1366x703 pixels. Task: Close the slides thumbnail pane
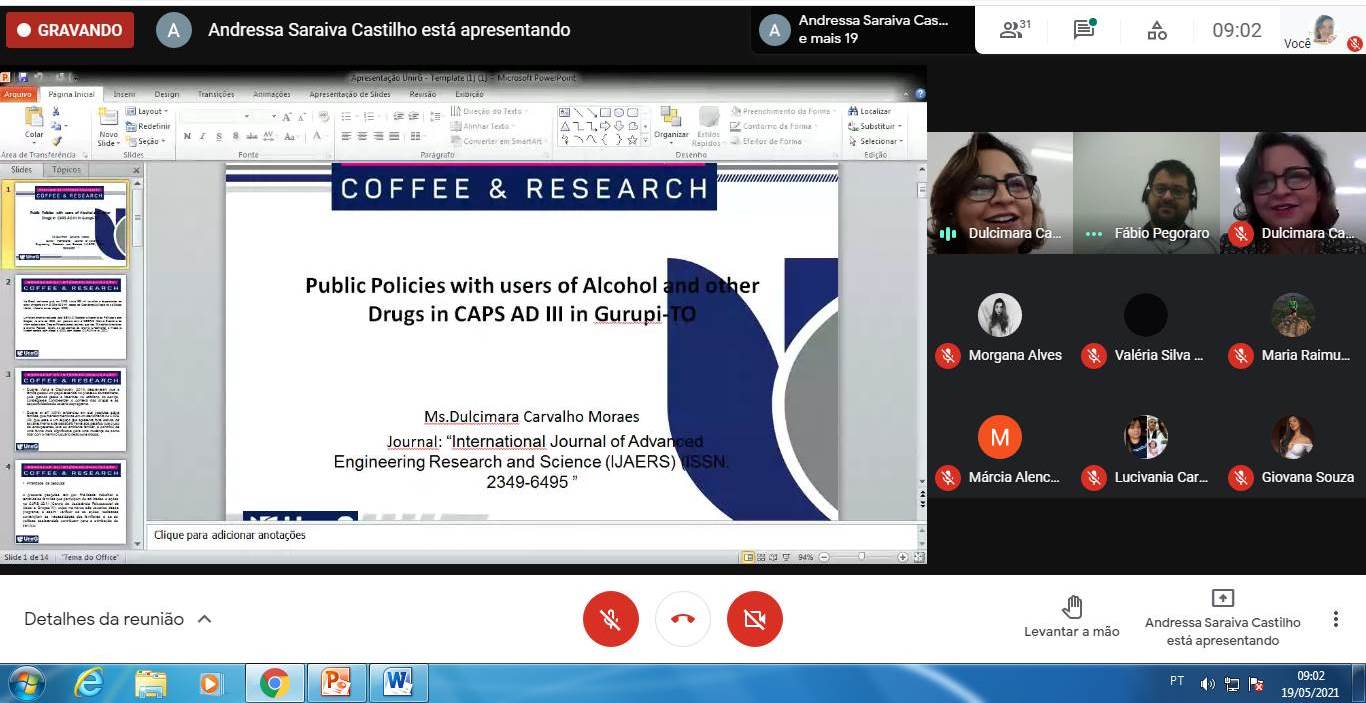tap(137, 170)
